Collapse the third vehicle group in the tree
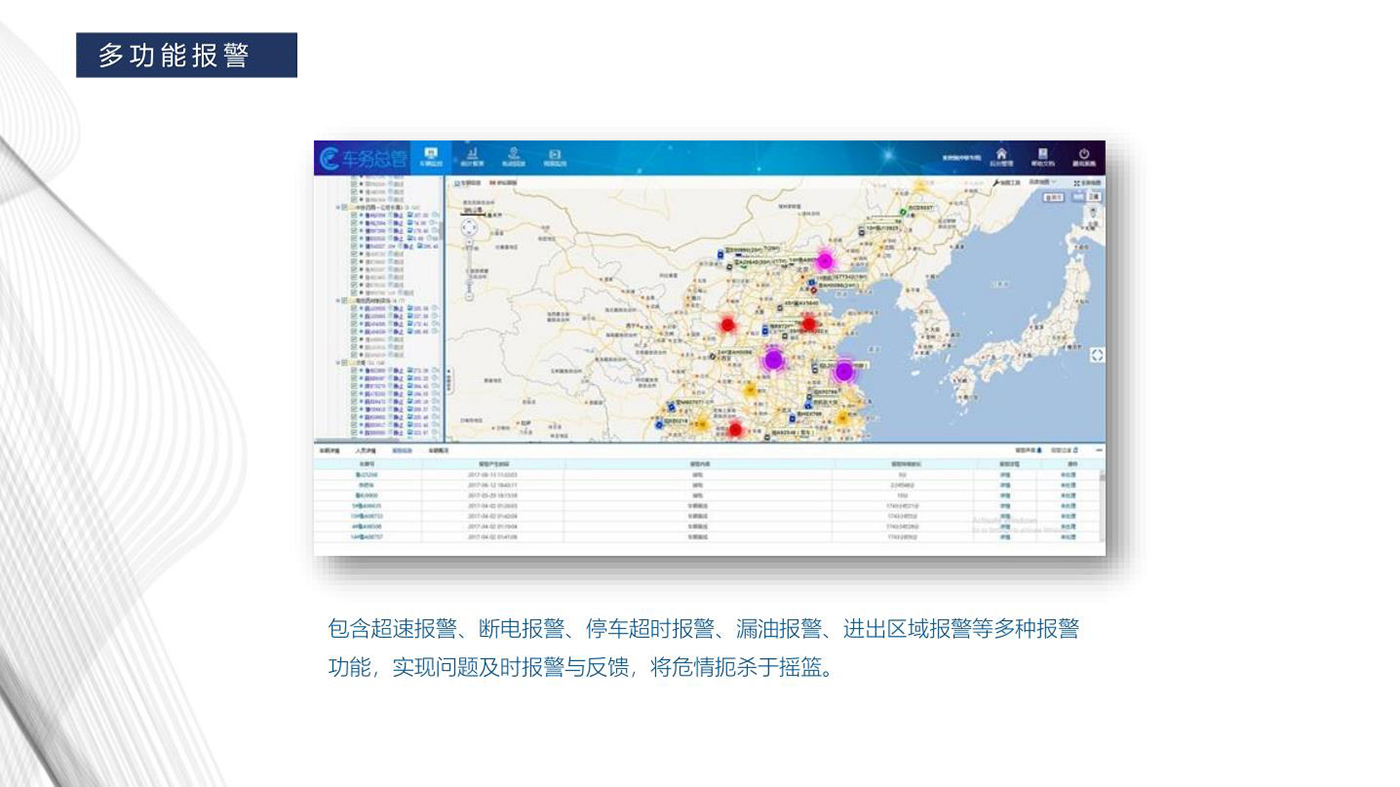This screenshot has width=1400, height=787. click(x=338, y=363)
